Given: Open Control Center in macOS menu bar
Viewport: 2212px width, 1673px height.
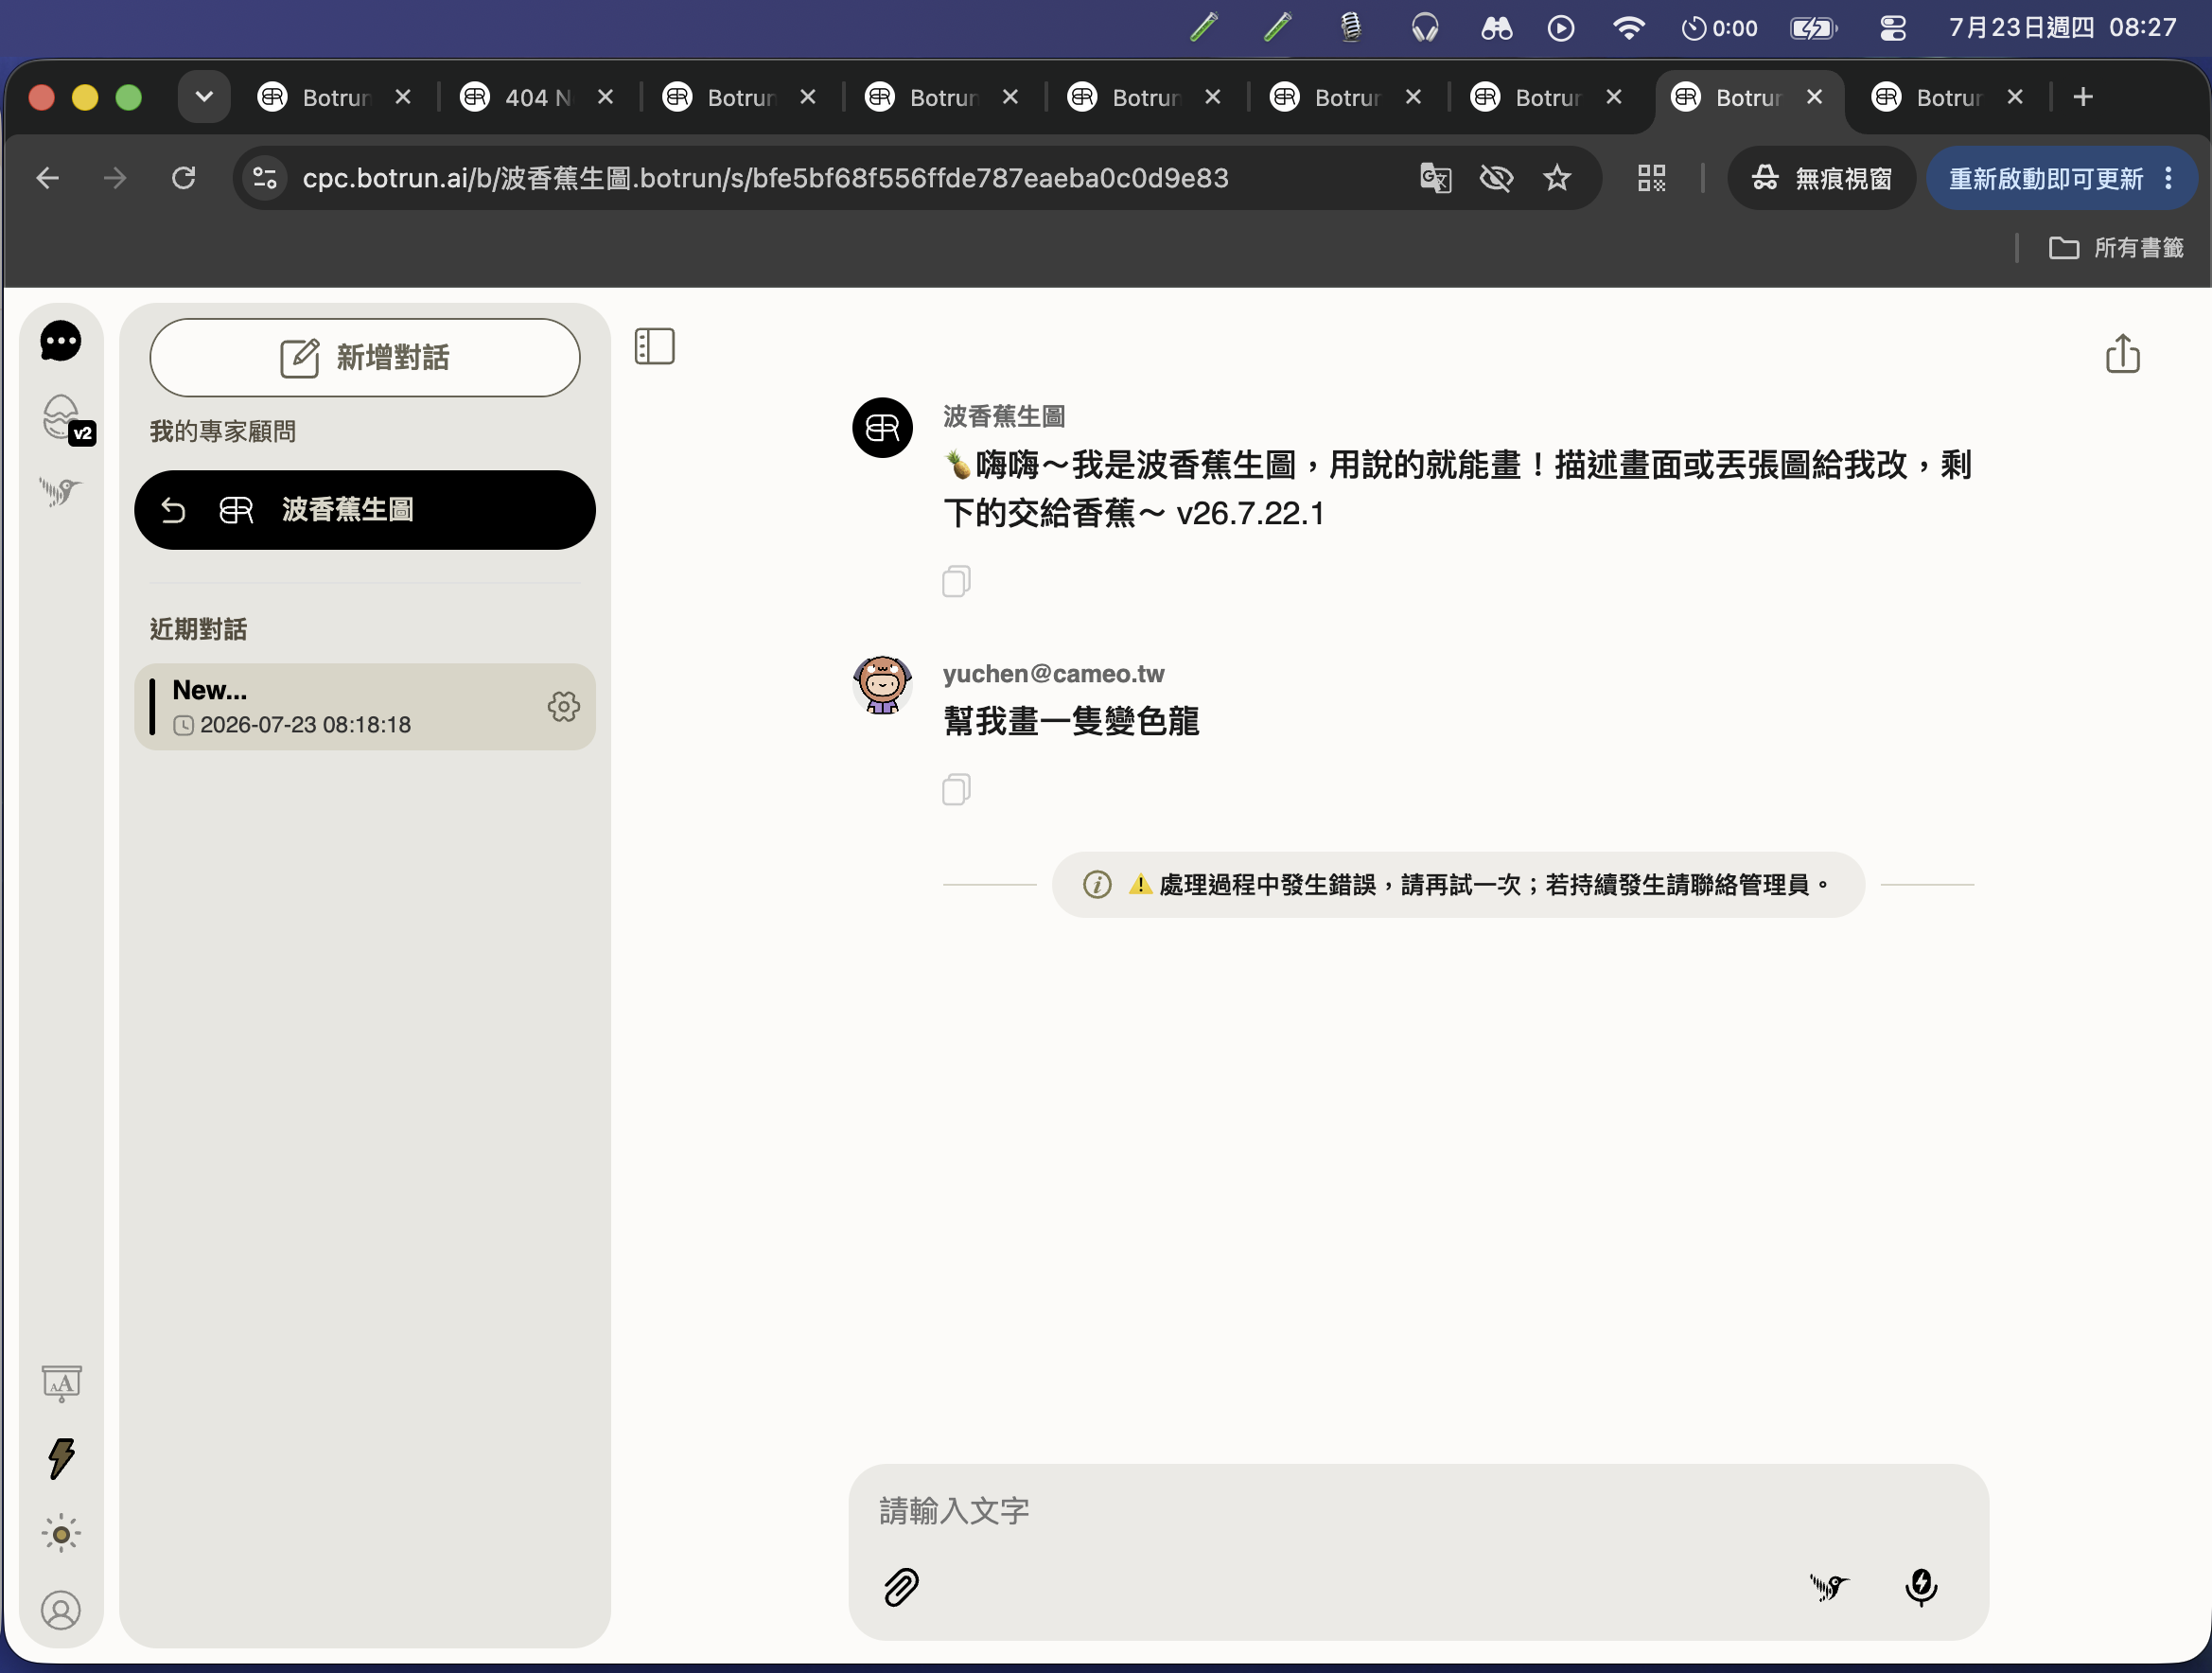Looking at the screenshot, I should pos(1893,27).
